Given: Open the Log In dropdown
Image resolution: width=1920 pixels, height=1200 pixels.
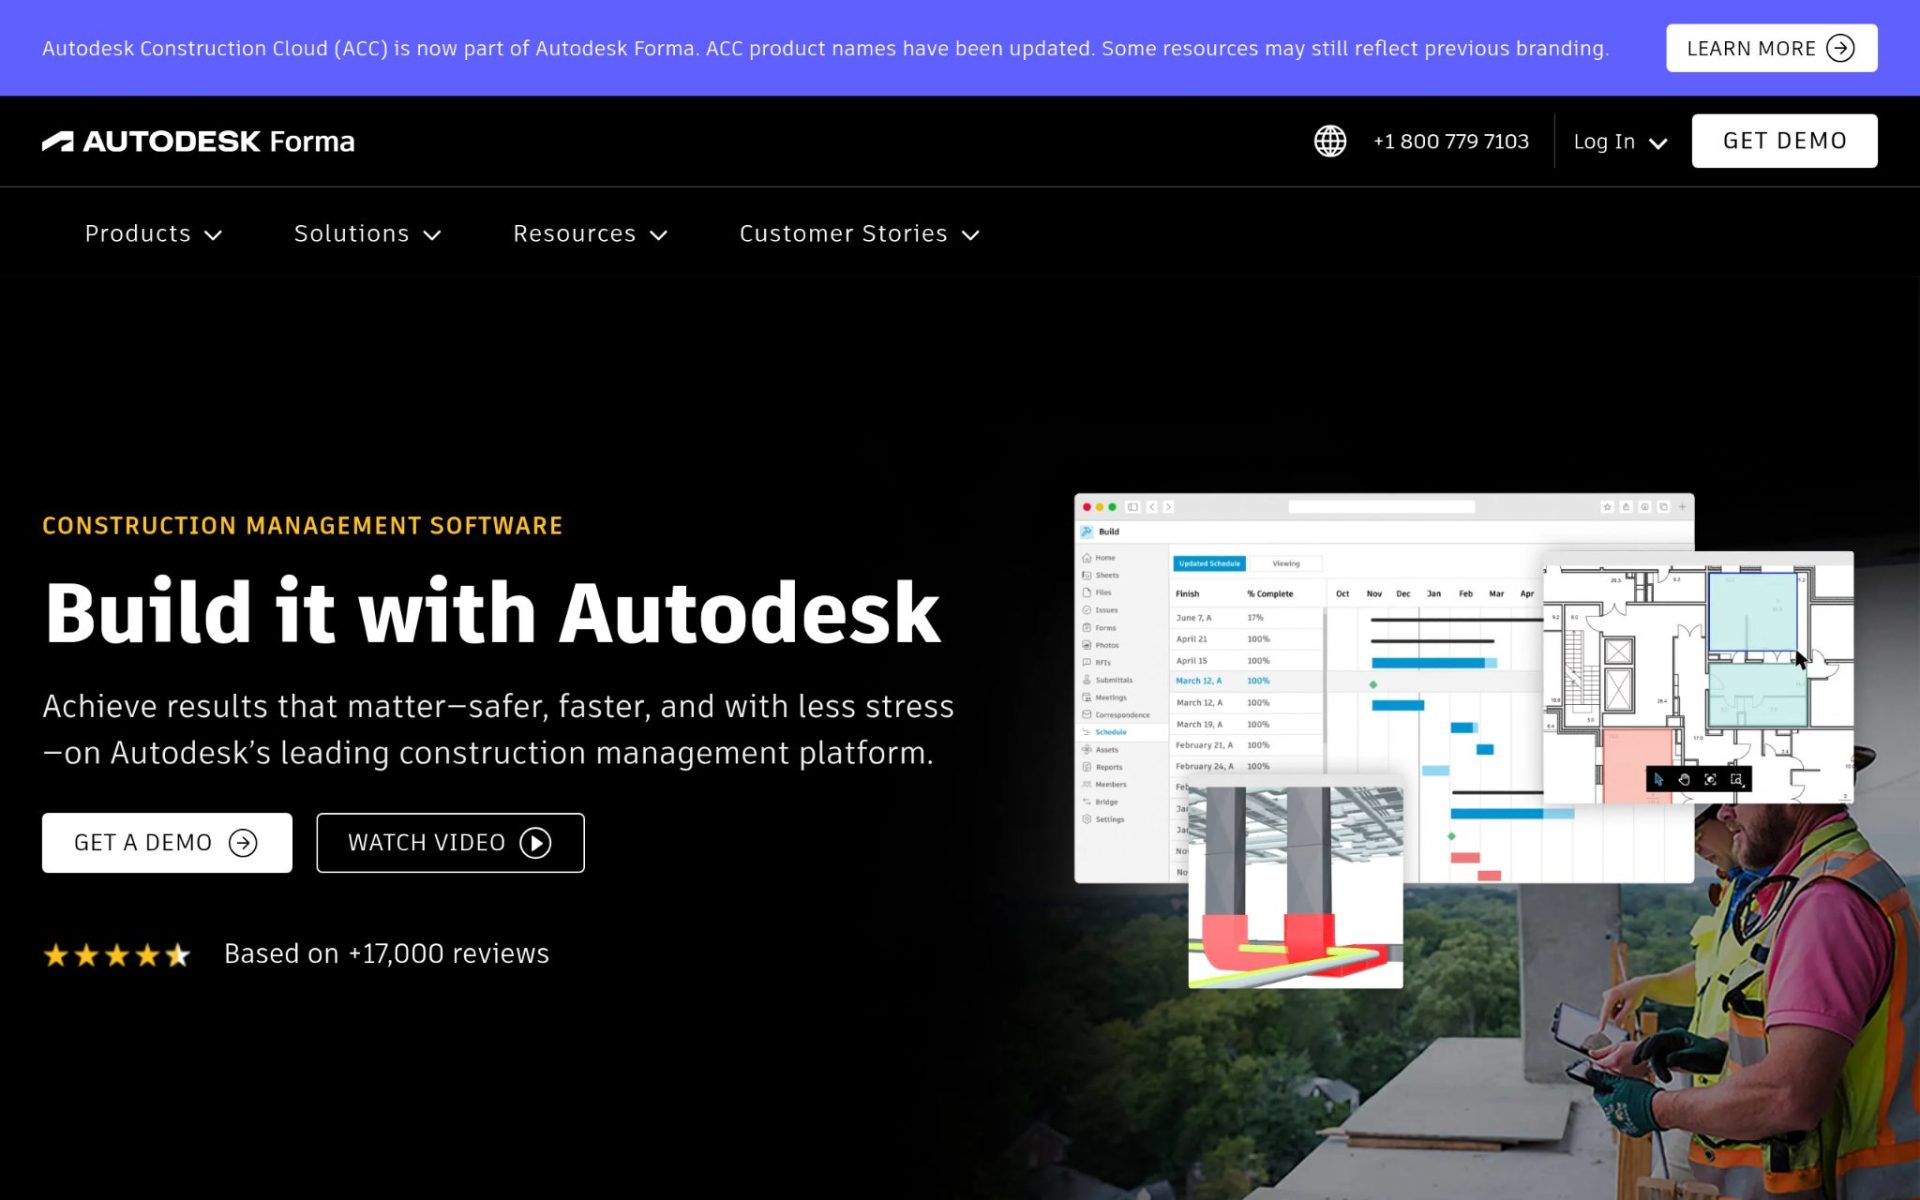Looking at the screenshot, I should click(1620, 141).
